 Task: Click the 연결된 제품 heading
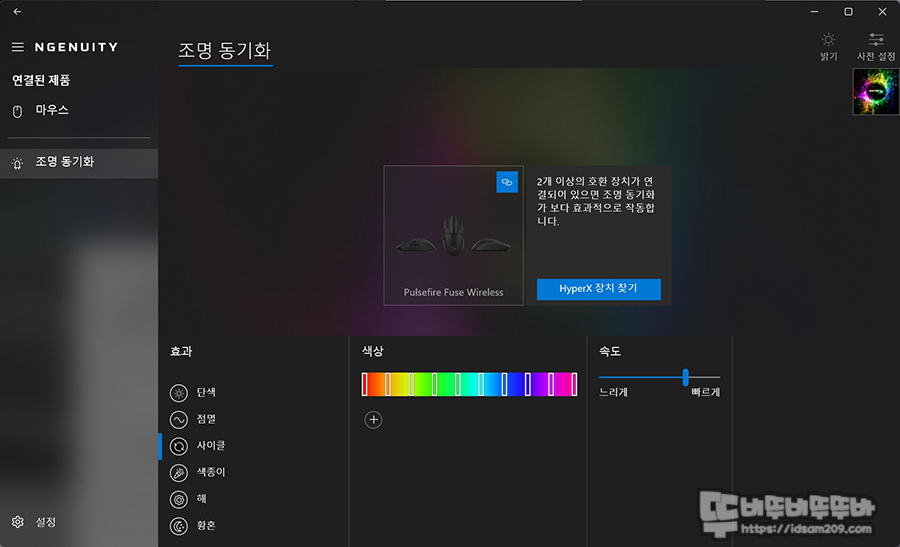41,80
